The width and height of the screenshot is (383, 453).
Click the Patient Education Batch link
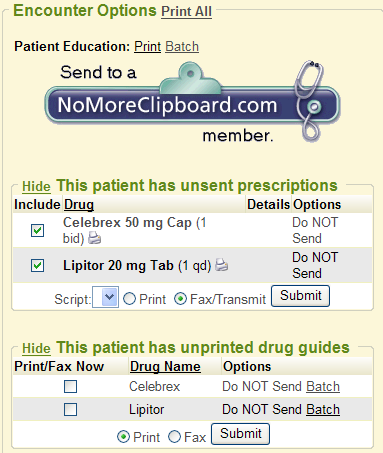click(x=182, y=47)
